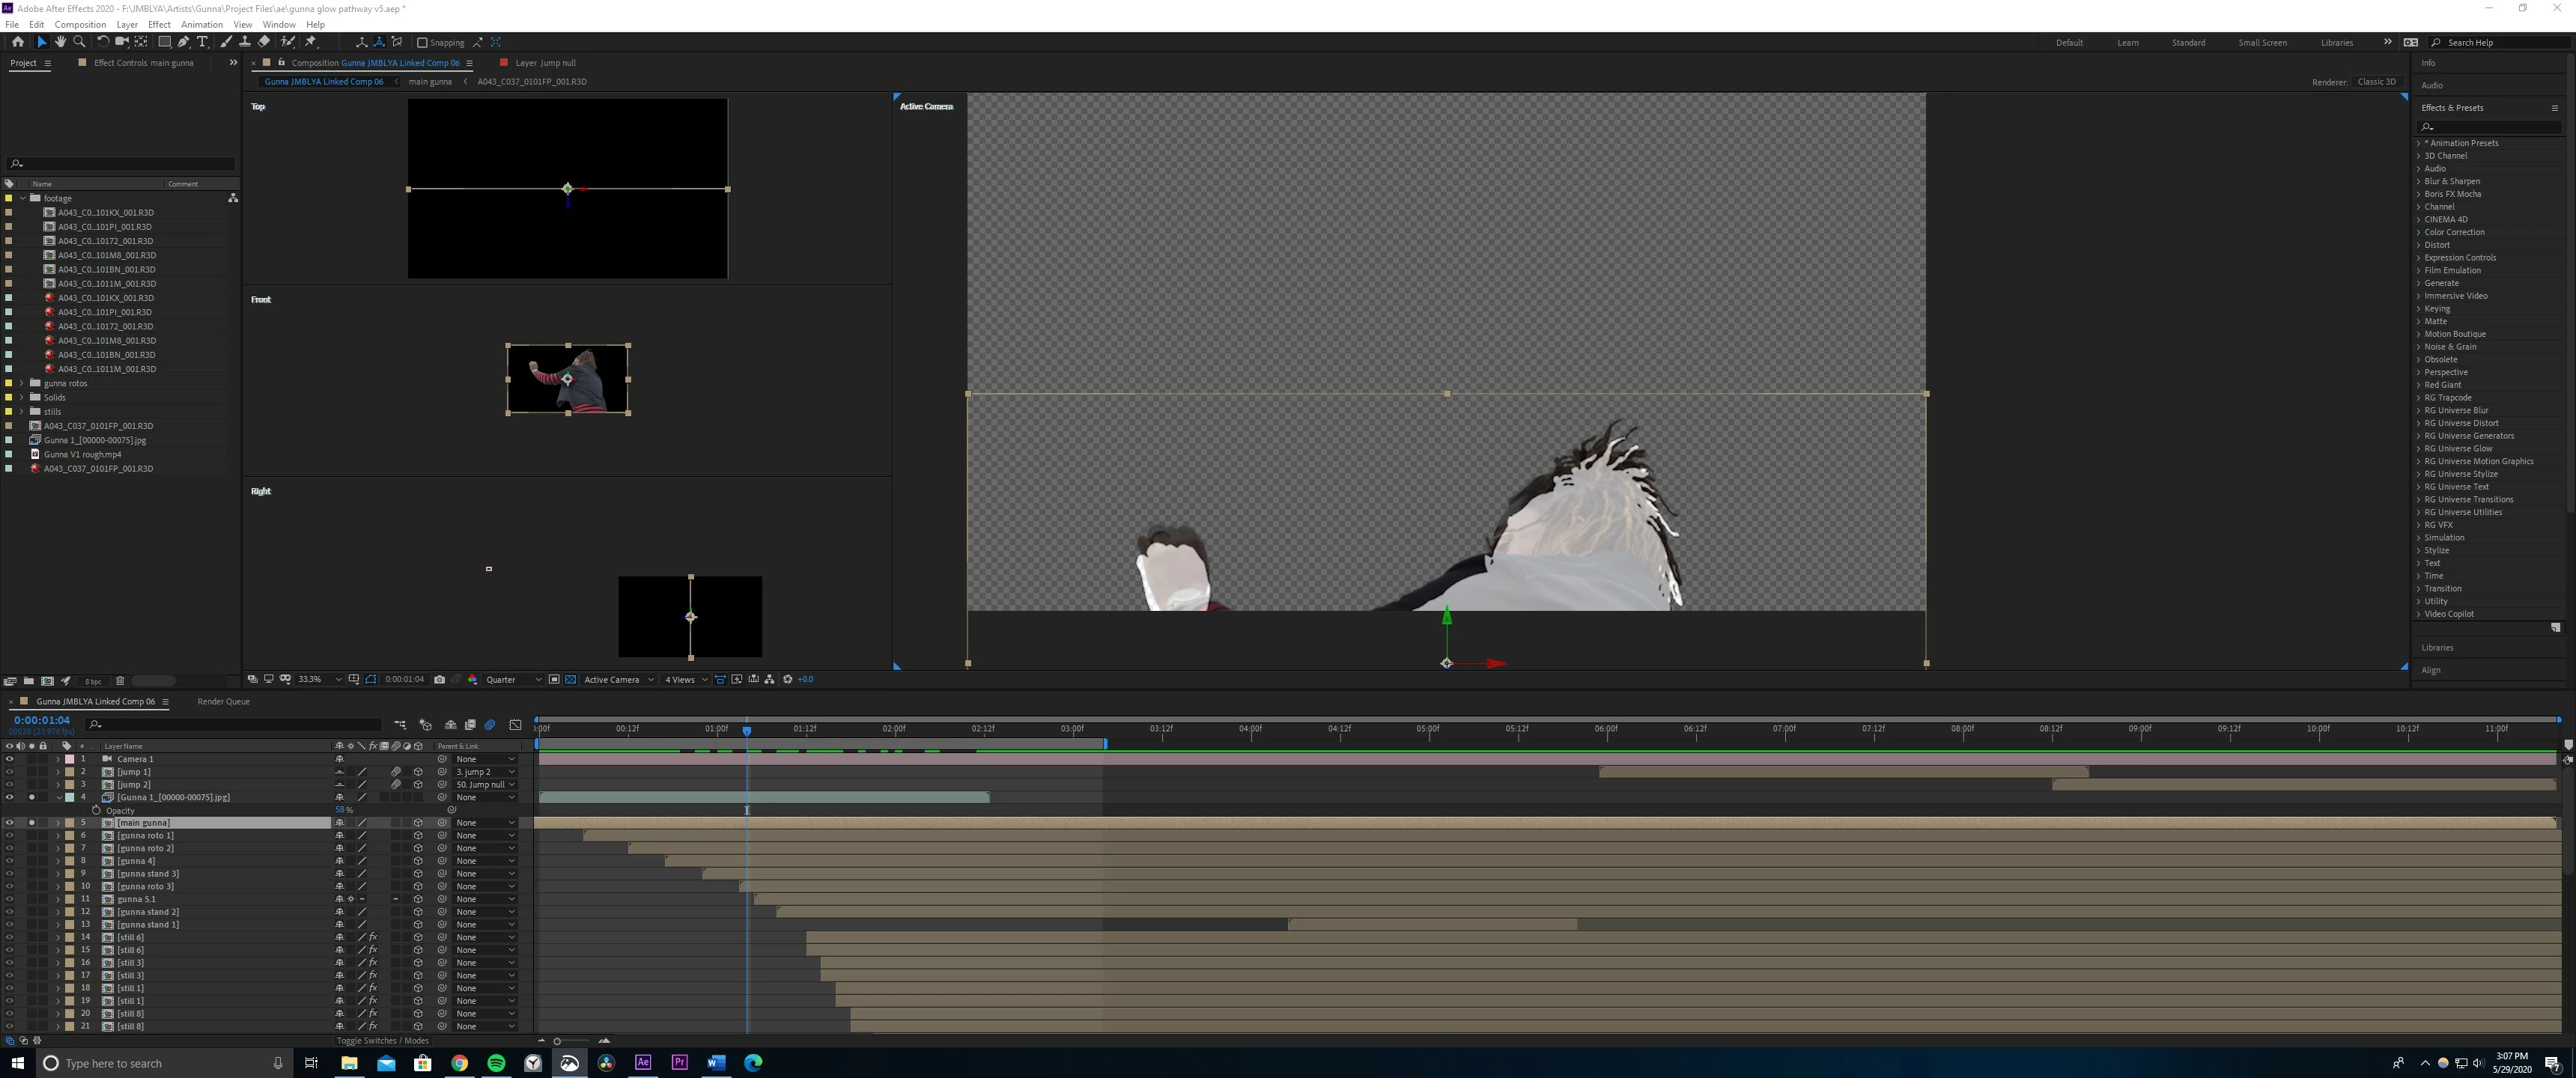The width and height of the screenshot is (2576, 1078).
Task: Enable the Snapping checkbox
Action: (422, 42)
